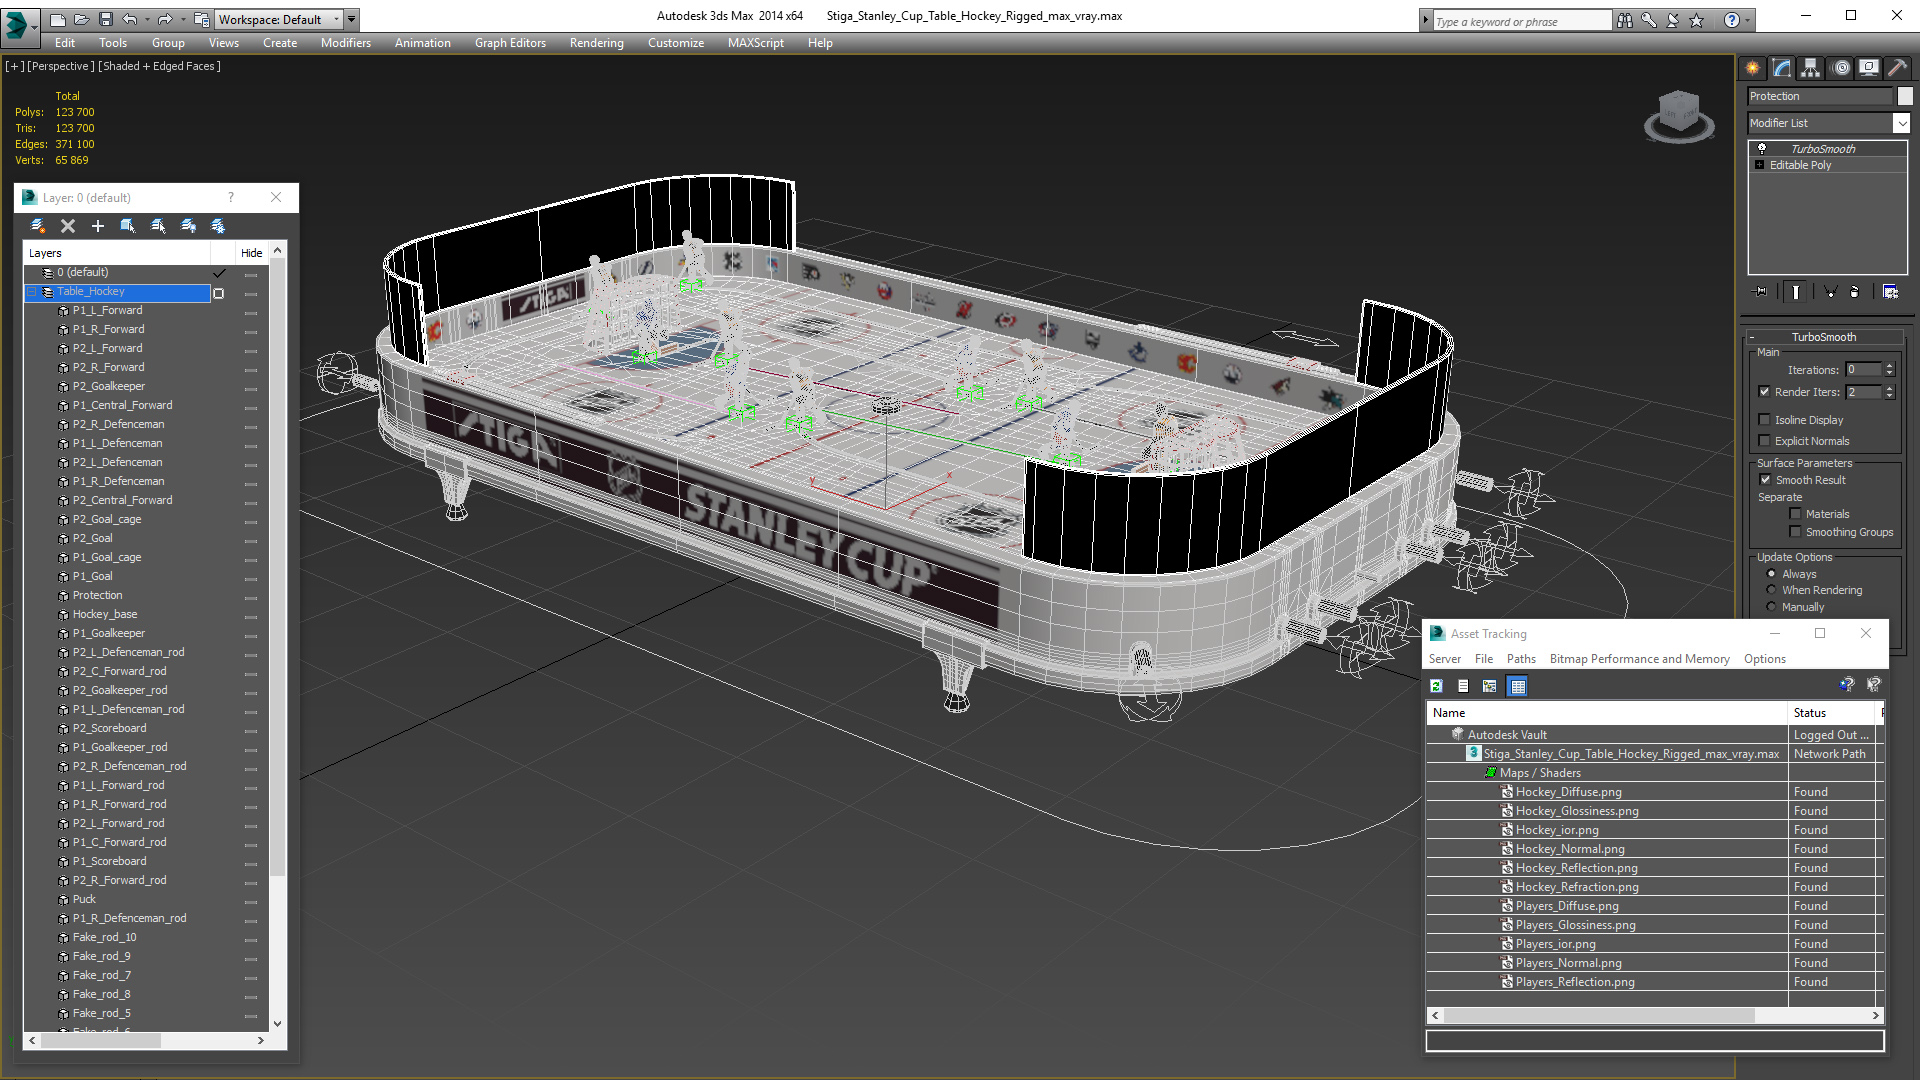Open Paths menu in Asset Tracking window

1521,659
